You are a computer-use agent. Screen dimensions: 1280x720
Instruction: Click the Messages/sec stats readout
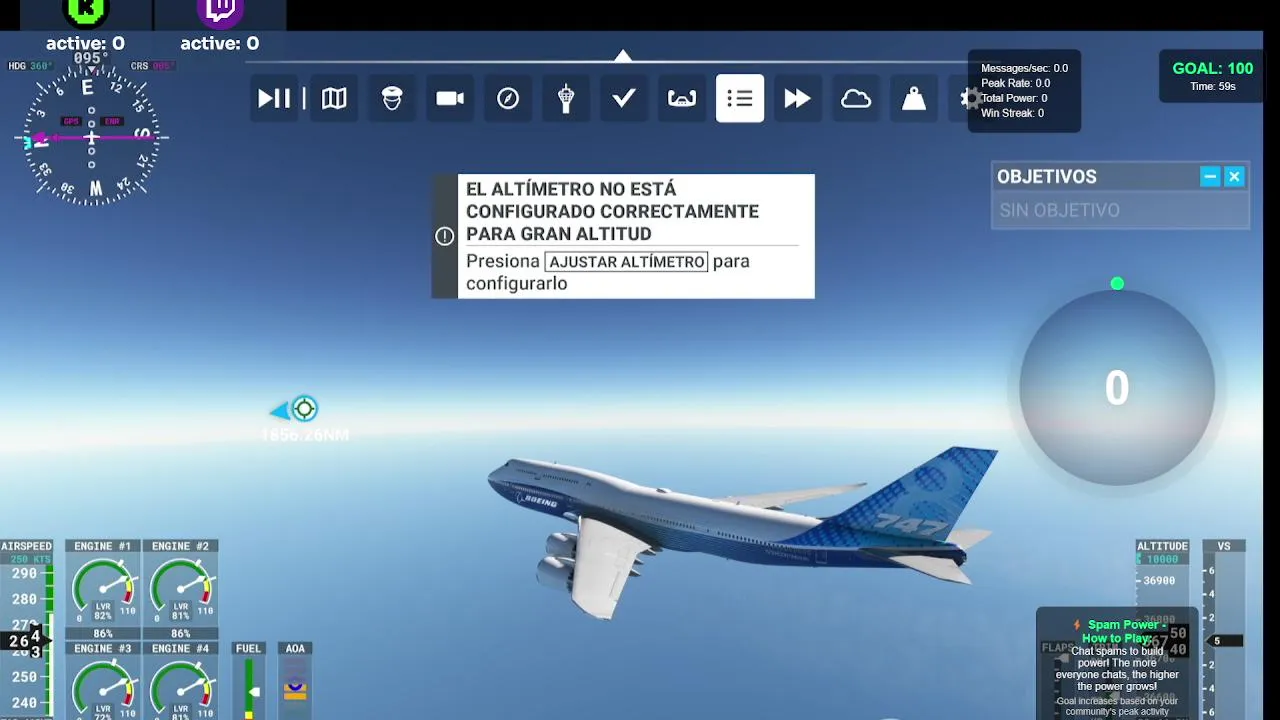click(1024, 68)
